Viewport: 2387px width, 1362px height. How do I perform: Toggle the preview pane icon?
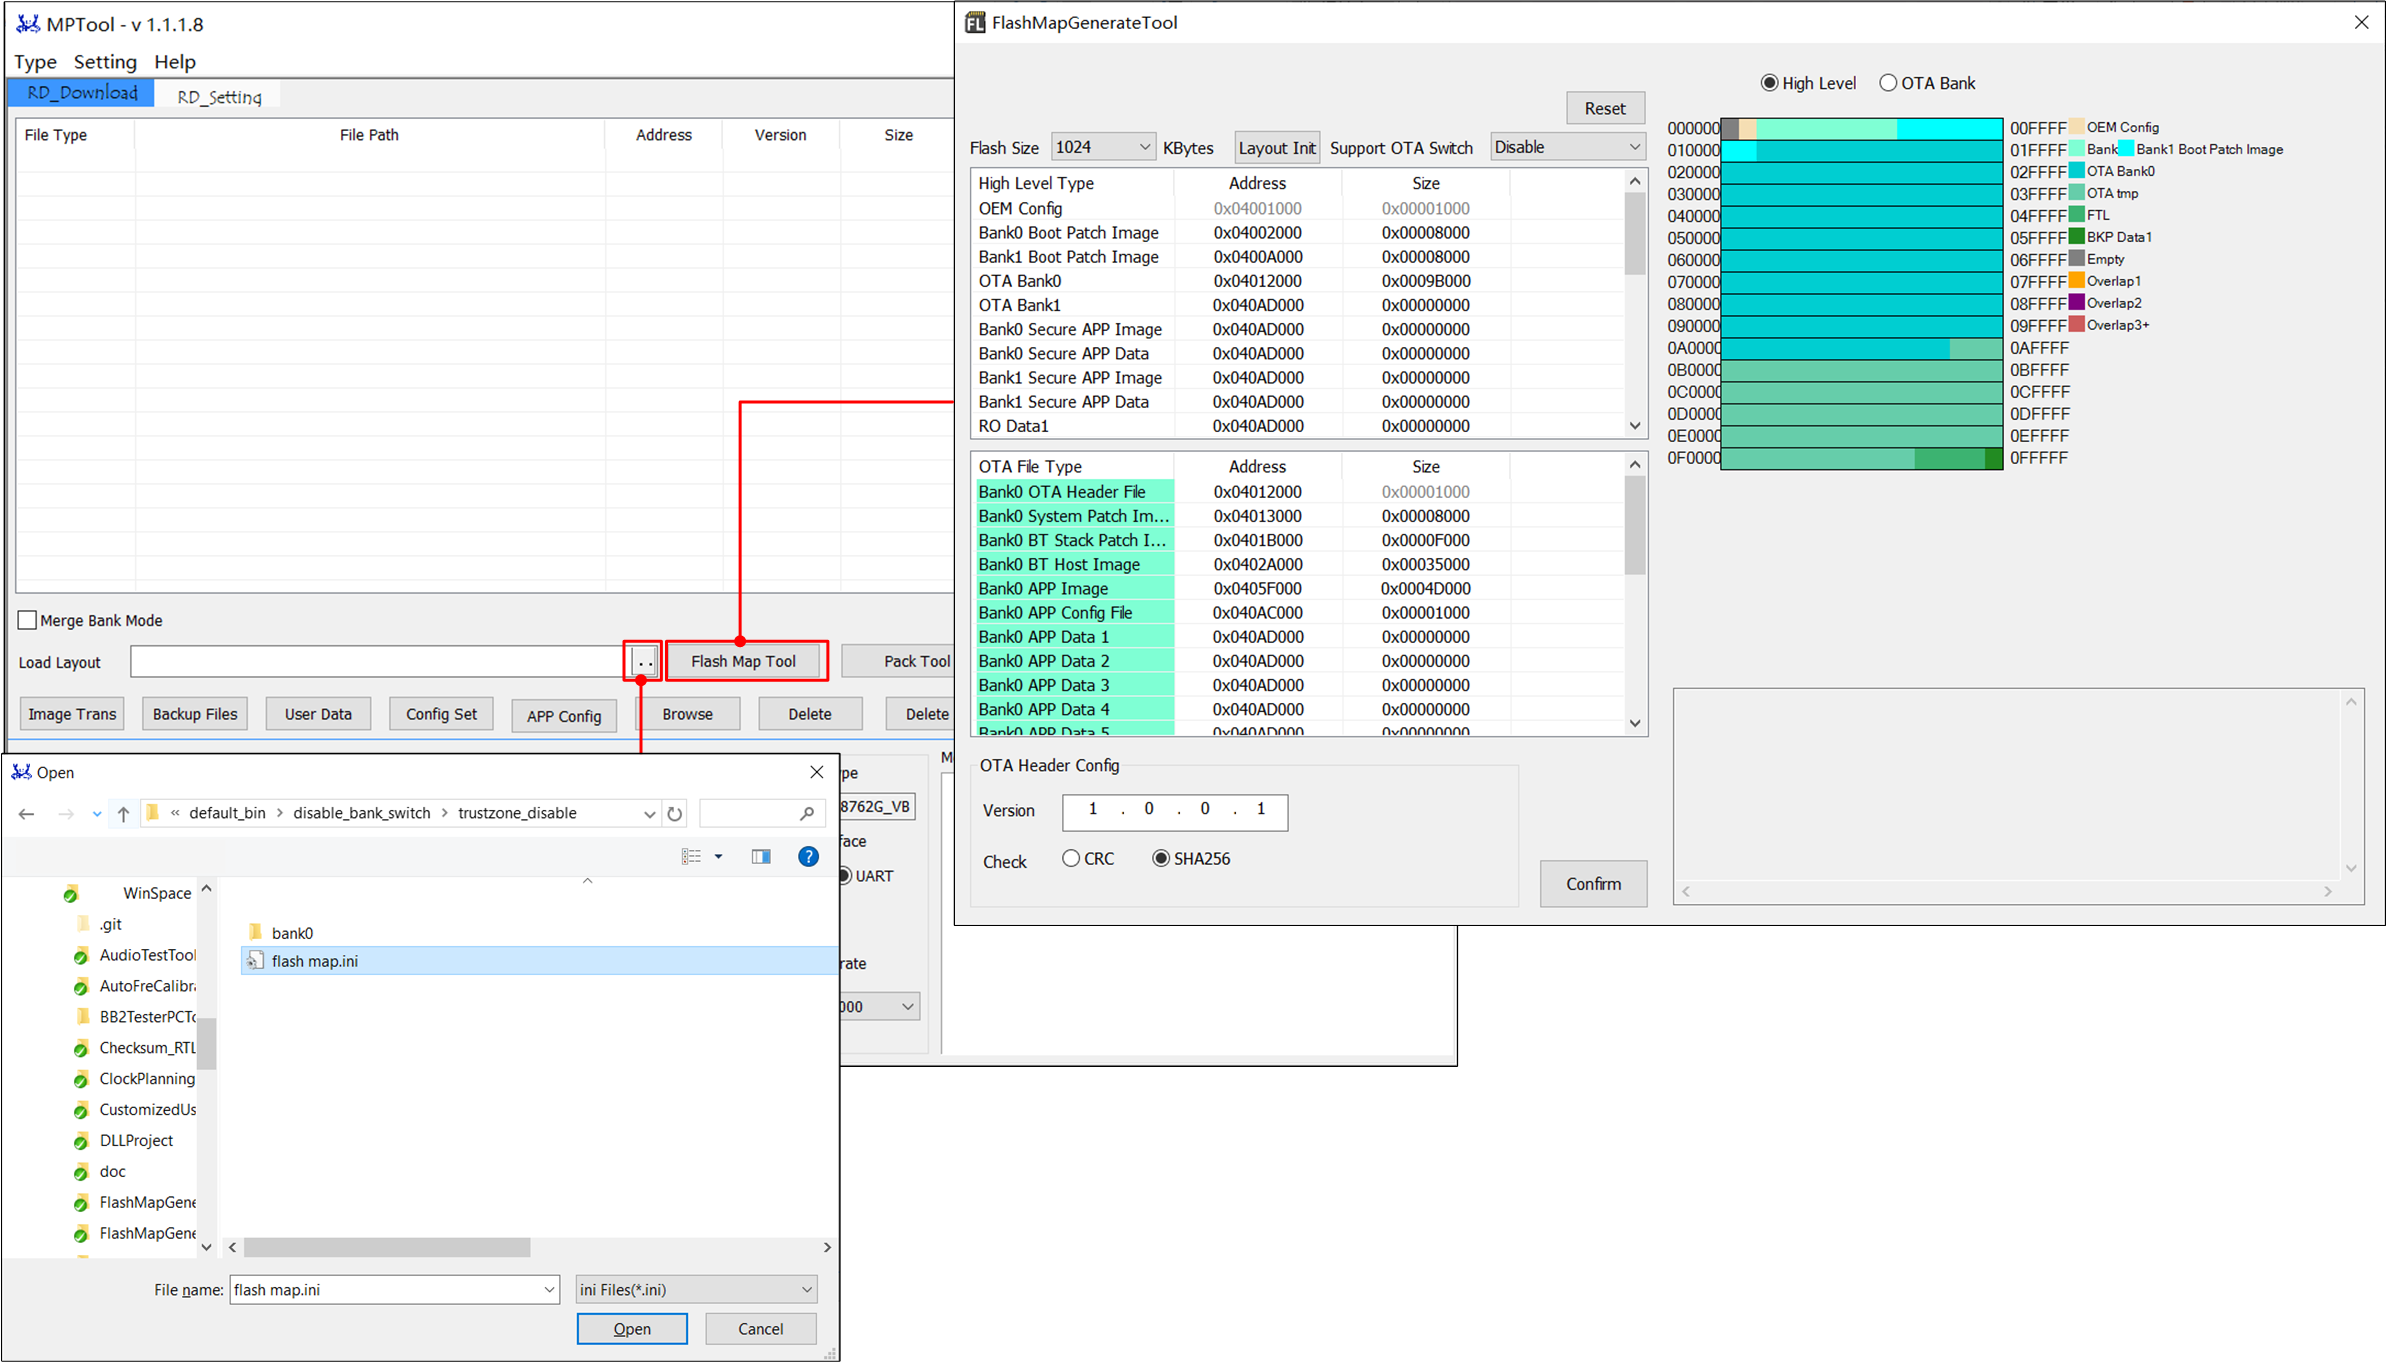(761, 857)
